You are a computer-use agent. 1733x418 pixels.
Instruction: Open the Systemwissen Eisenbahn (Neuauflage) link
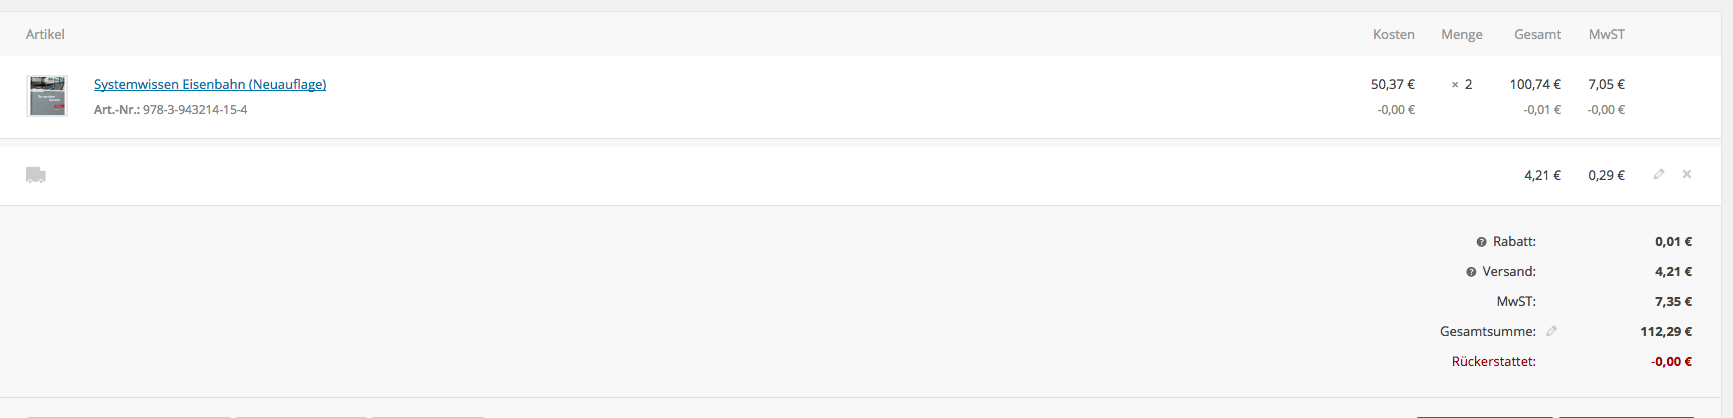click(x=210, y=84)
